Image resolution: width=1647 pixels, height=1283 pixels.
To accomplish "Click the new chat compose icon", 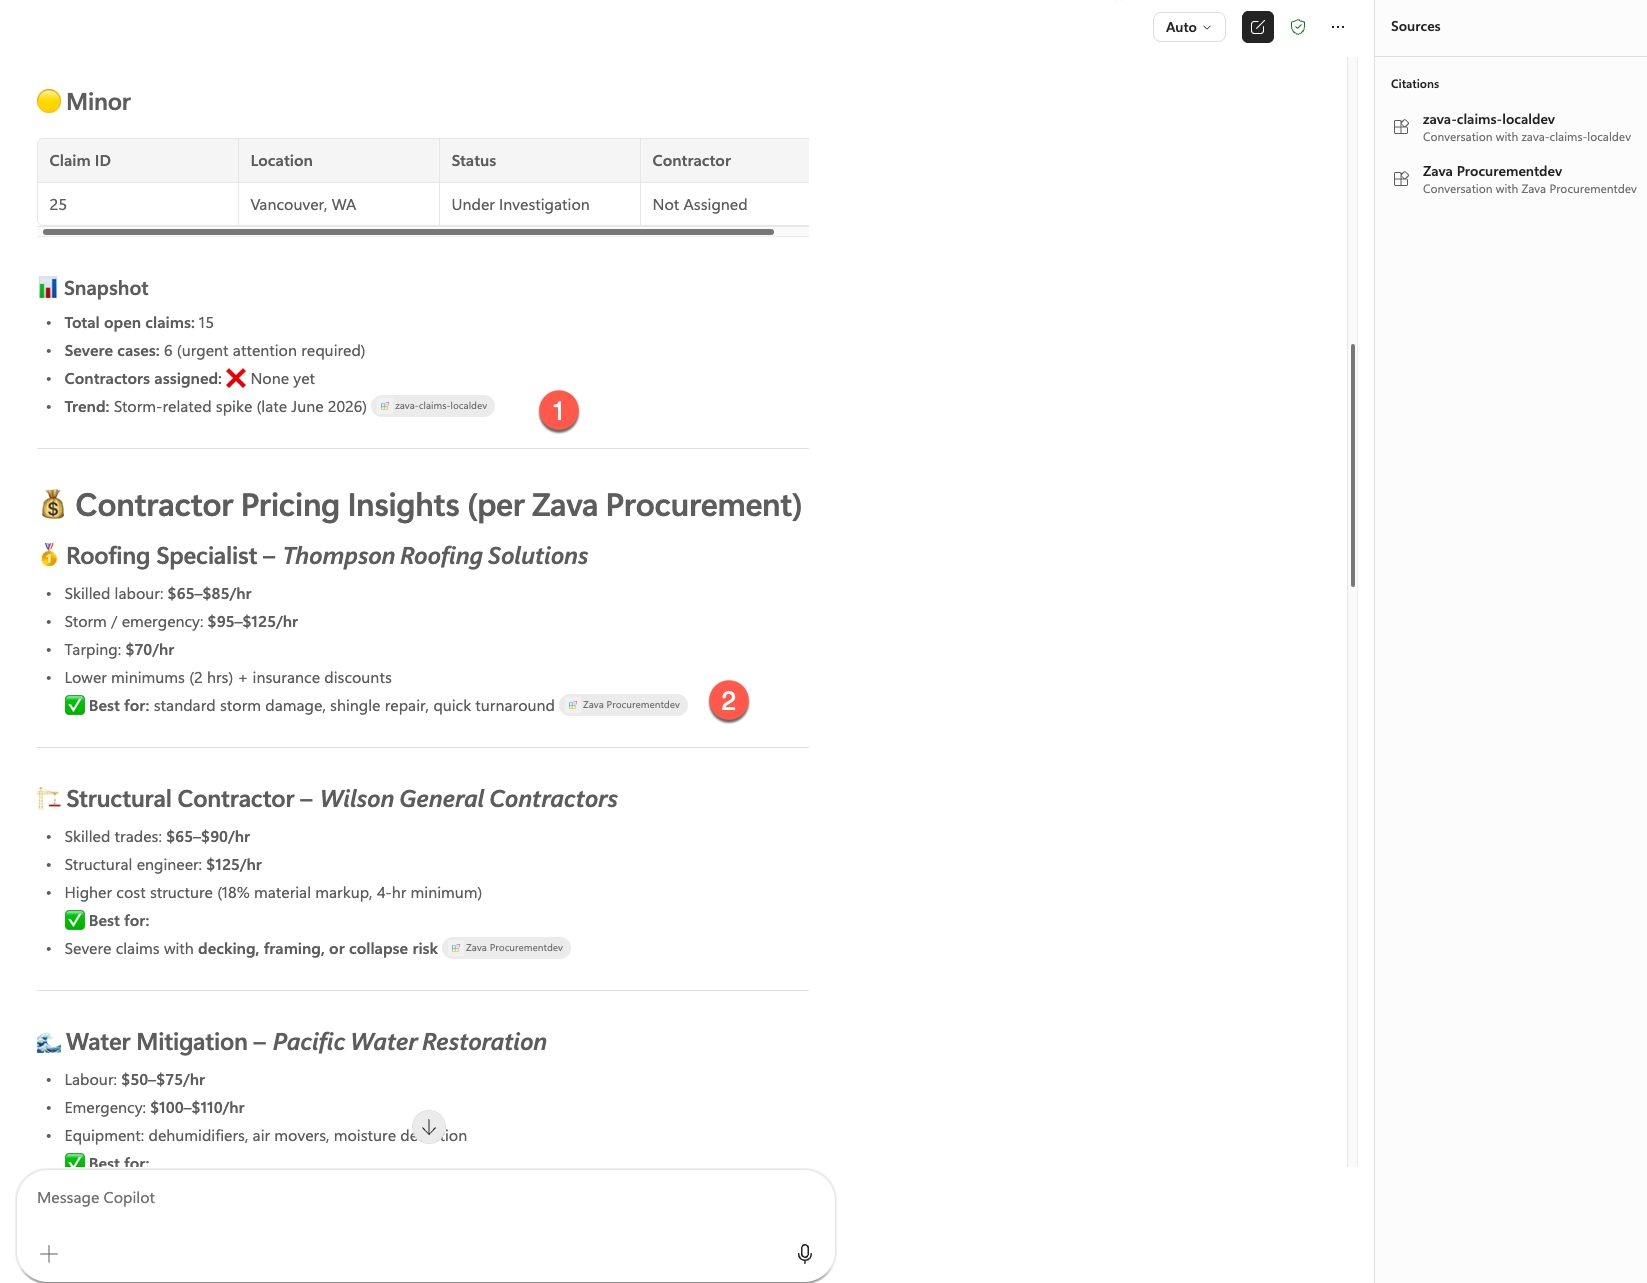I will coord(1257,27).
